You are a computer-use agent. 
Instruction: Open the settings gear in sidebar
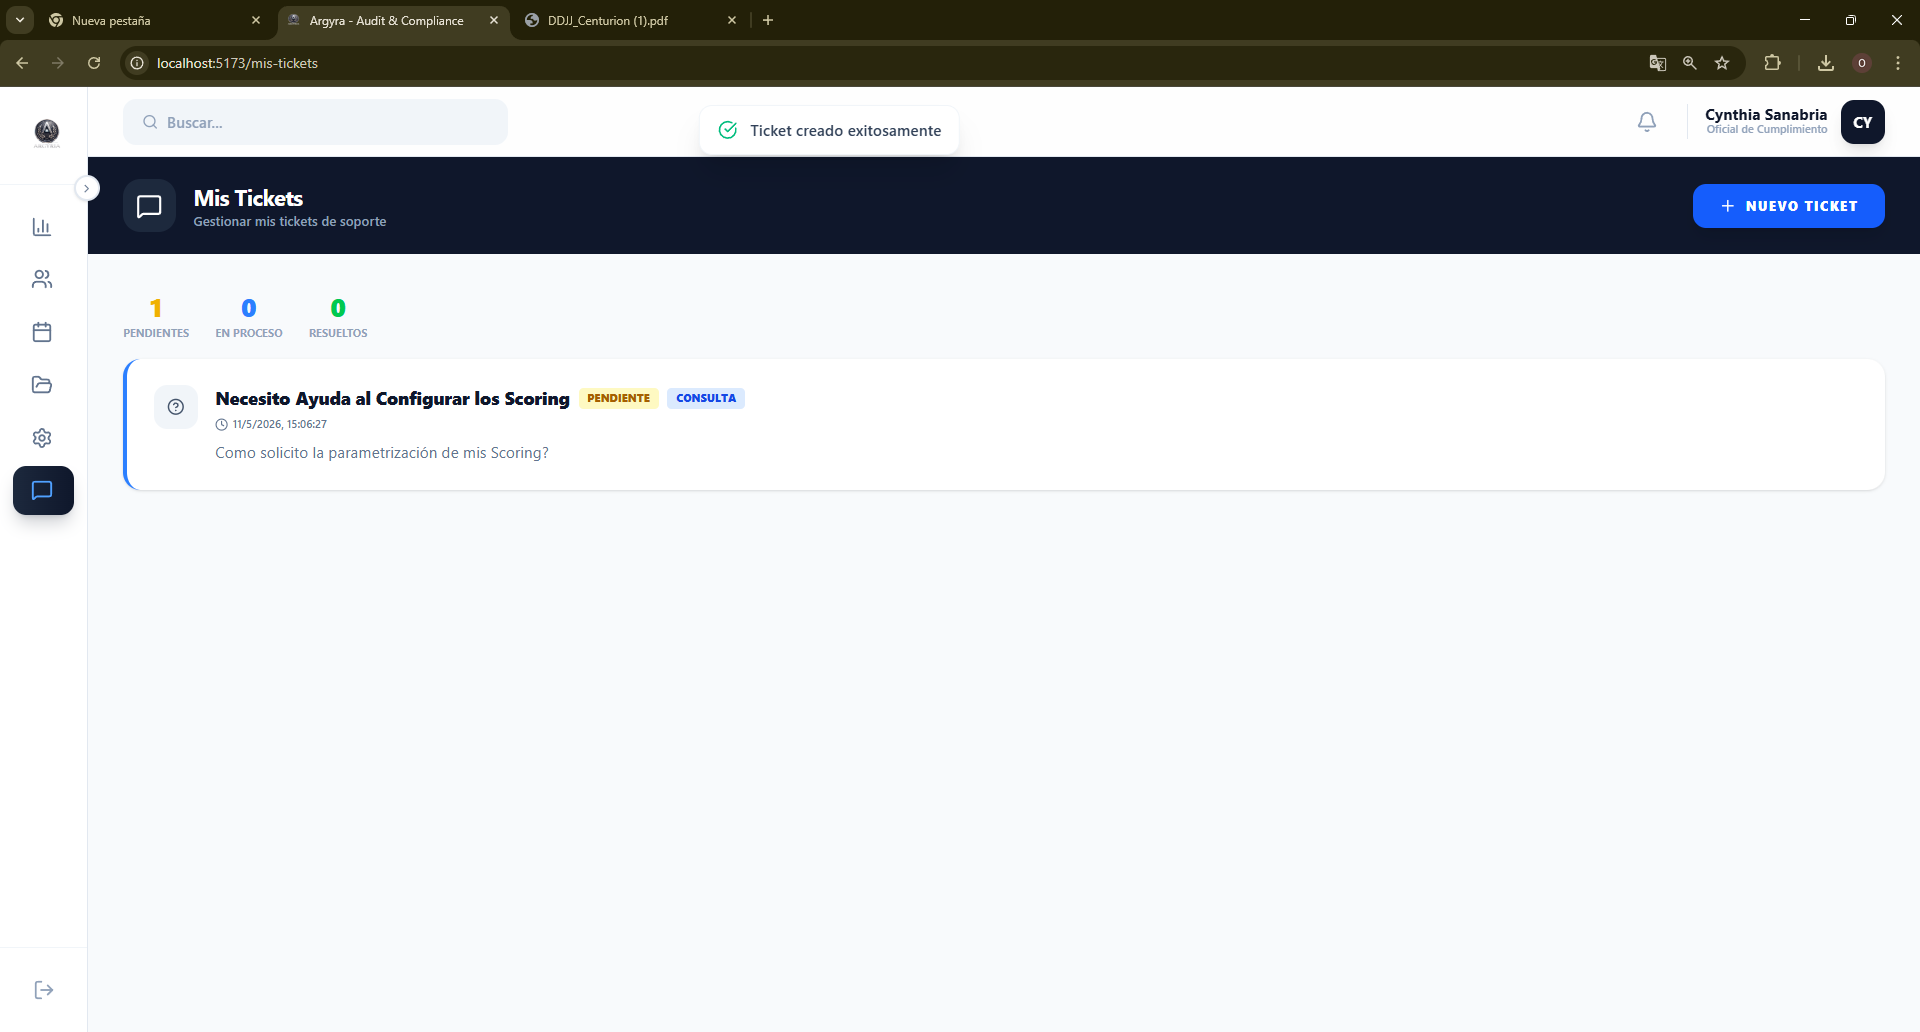42,438
